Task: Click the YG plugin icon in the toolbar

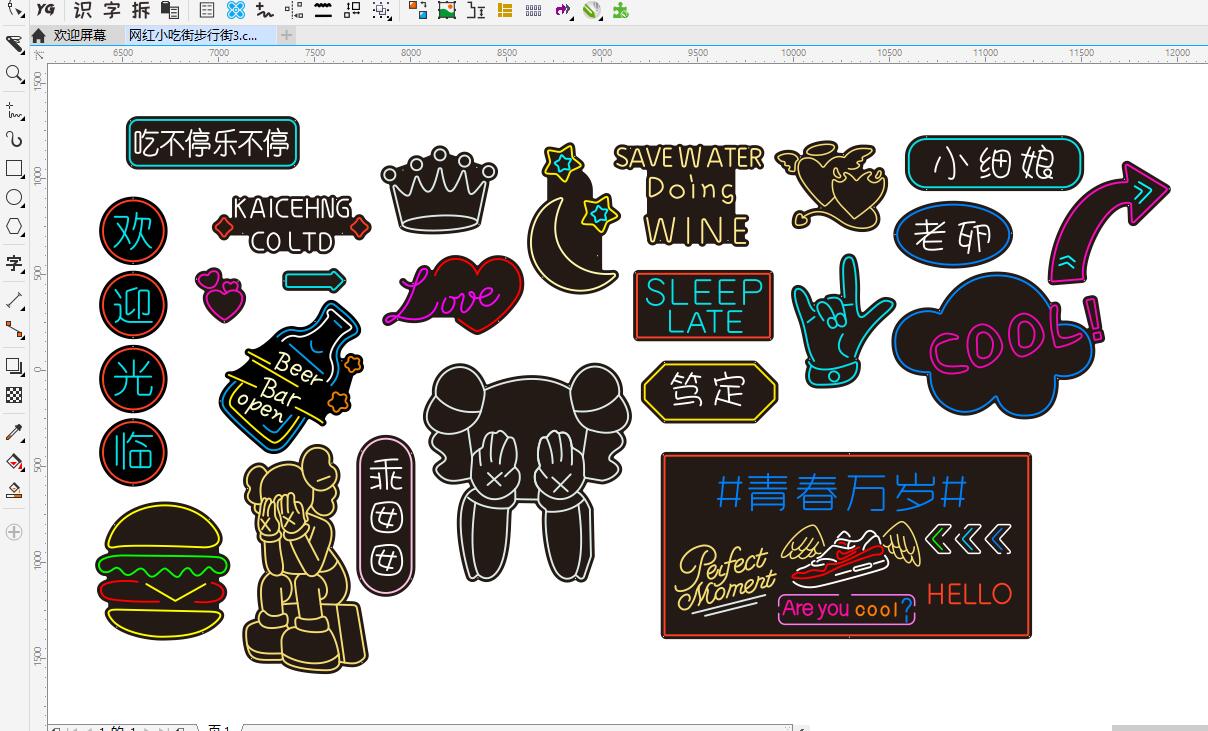Action: (x=46, y=10)
